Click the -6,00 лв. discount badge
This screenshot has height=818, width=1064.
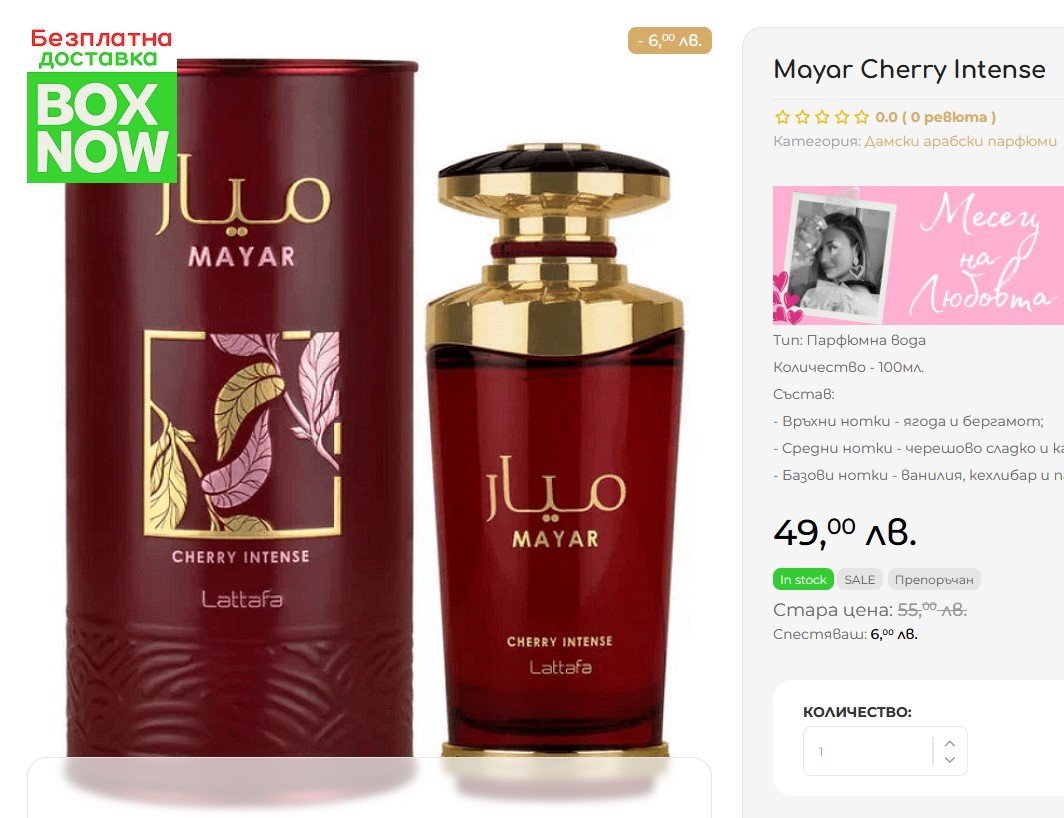(669, 41)
